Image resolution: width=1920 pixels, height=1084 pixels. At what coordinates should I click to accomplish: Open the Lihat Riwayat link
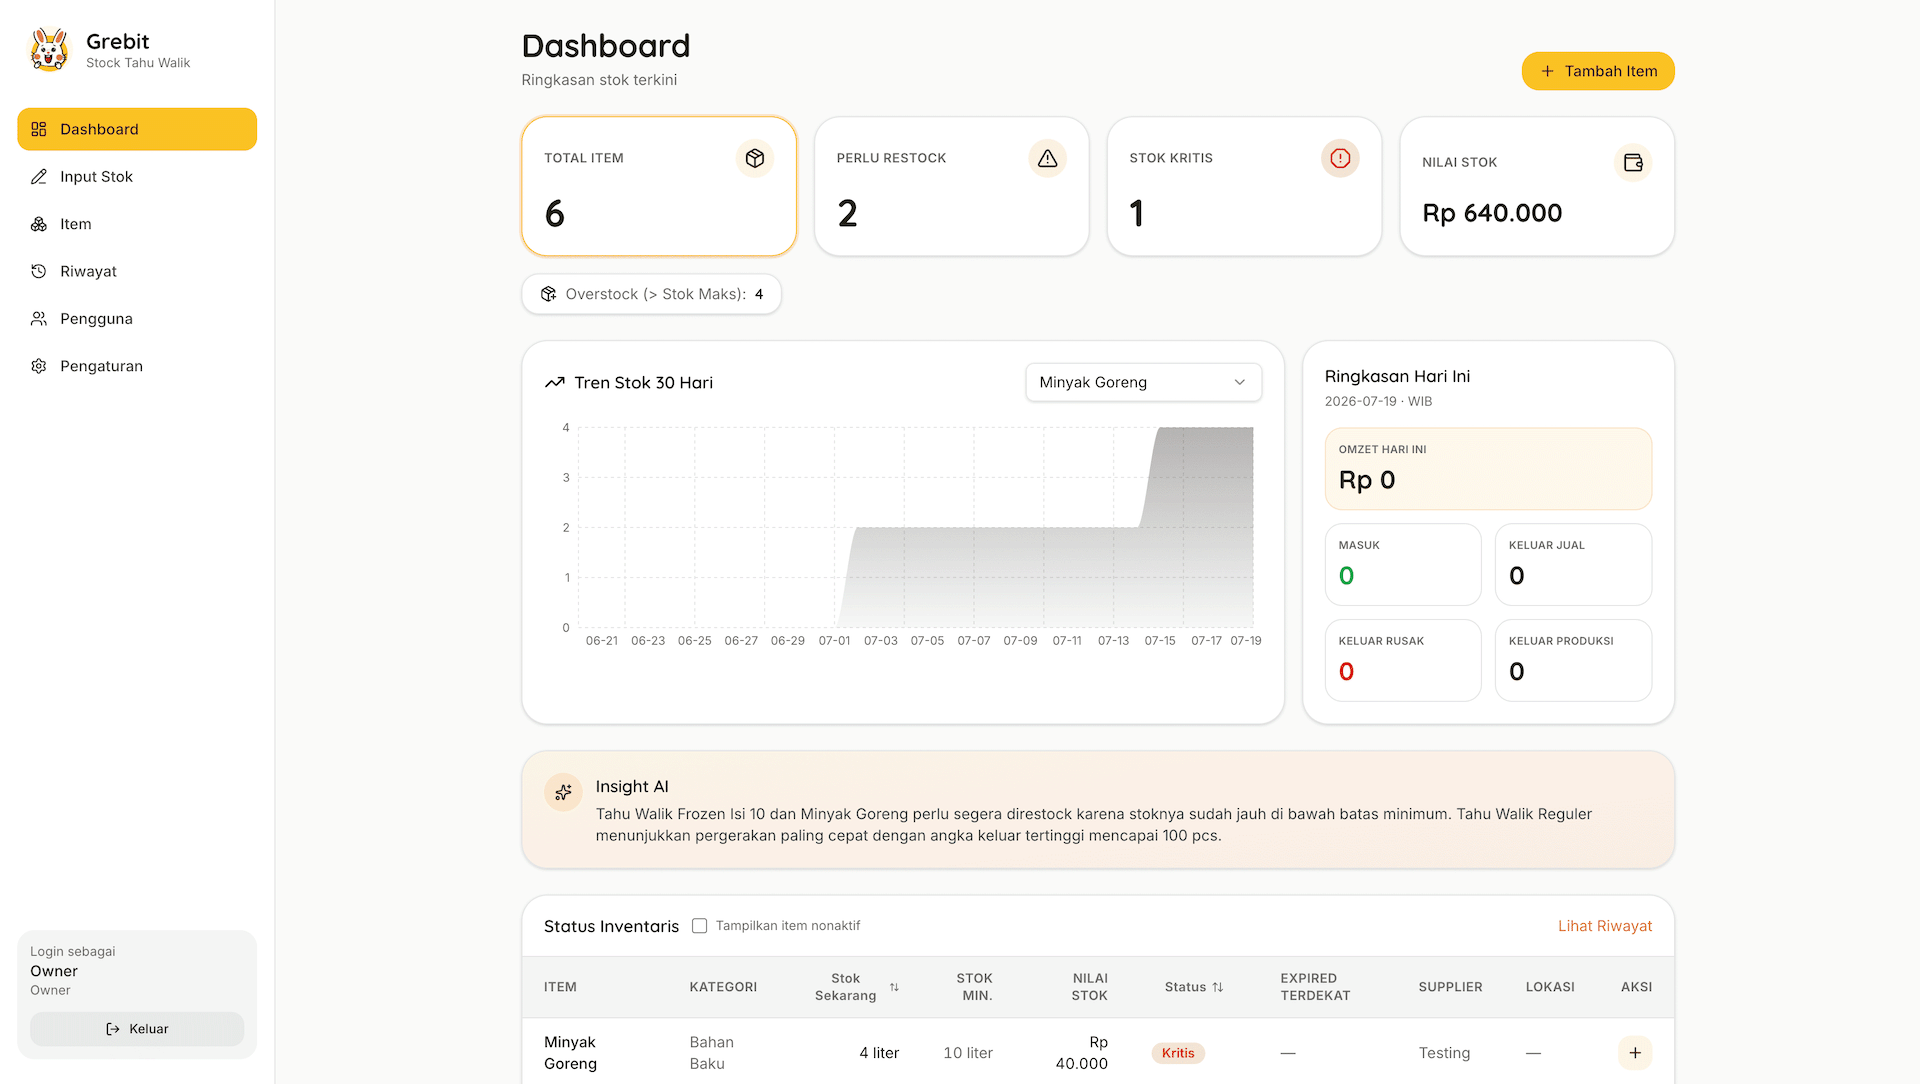pyautogui.click(x=1605, y=926)
